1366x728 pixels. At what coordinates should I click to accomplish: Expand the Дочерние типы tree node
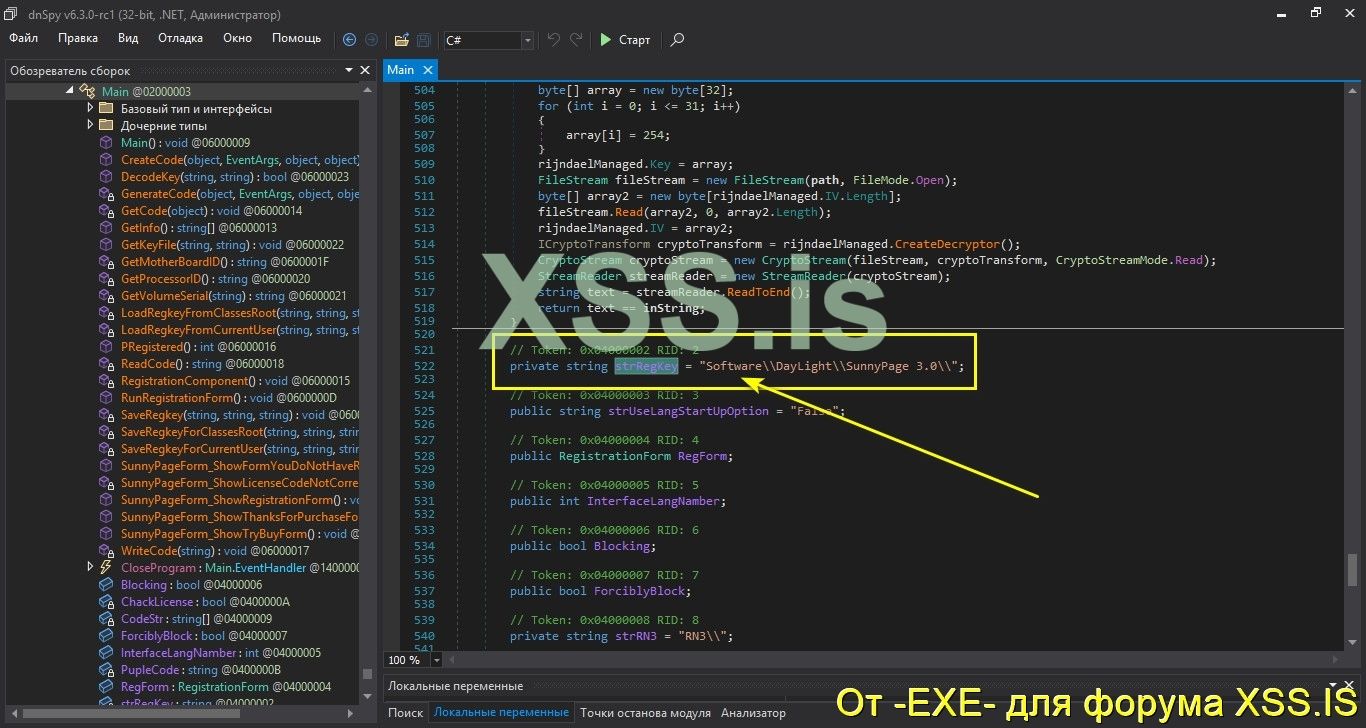point(90,125)
